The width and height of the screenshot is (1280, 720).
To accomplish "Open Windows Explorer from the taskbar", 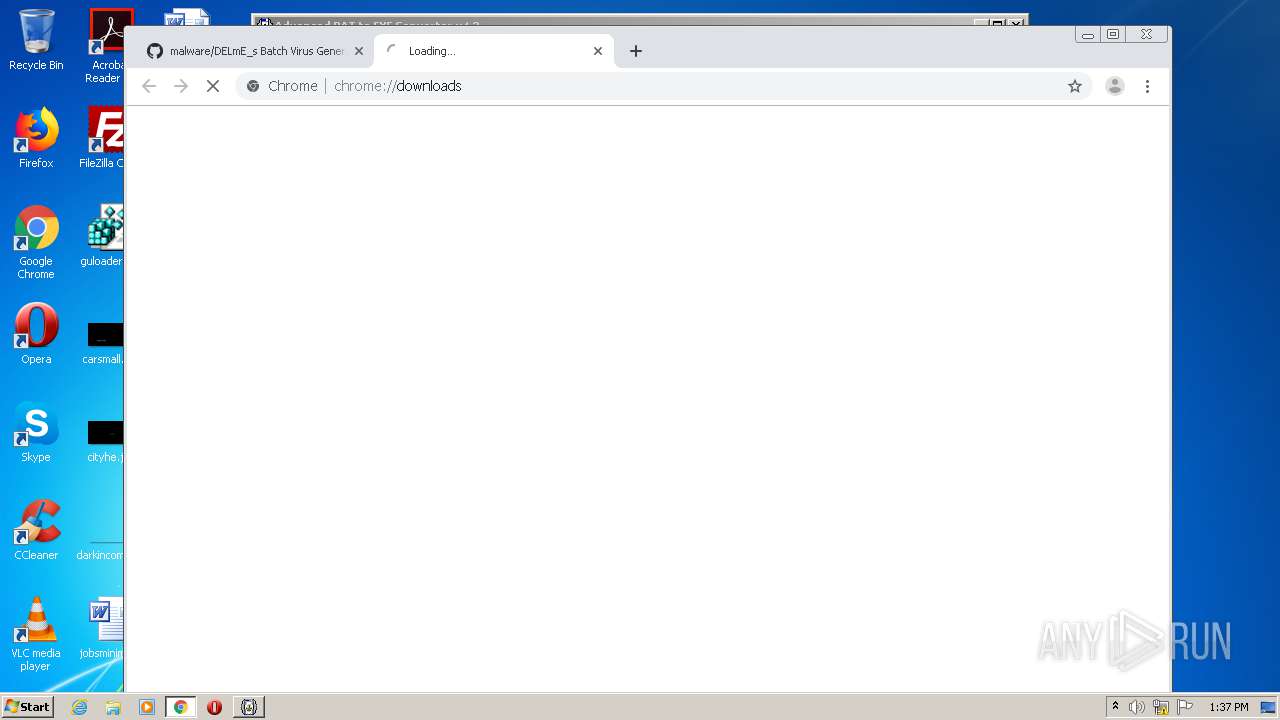I will [113, 707].
